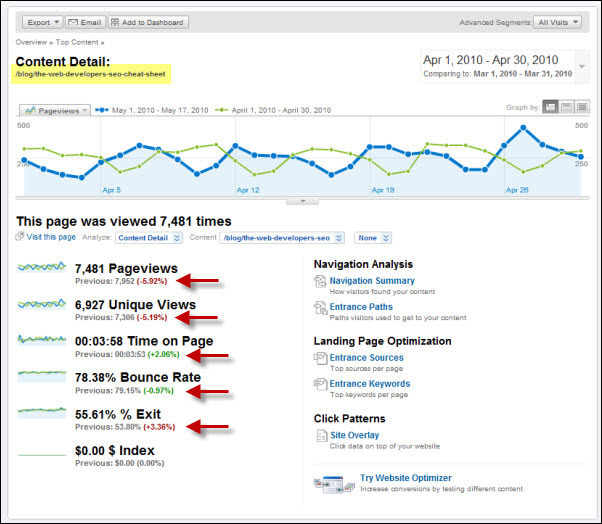
Task: Switch graph to weekly view
Action: point(567,107)
